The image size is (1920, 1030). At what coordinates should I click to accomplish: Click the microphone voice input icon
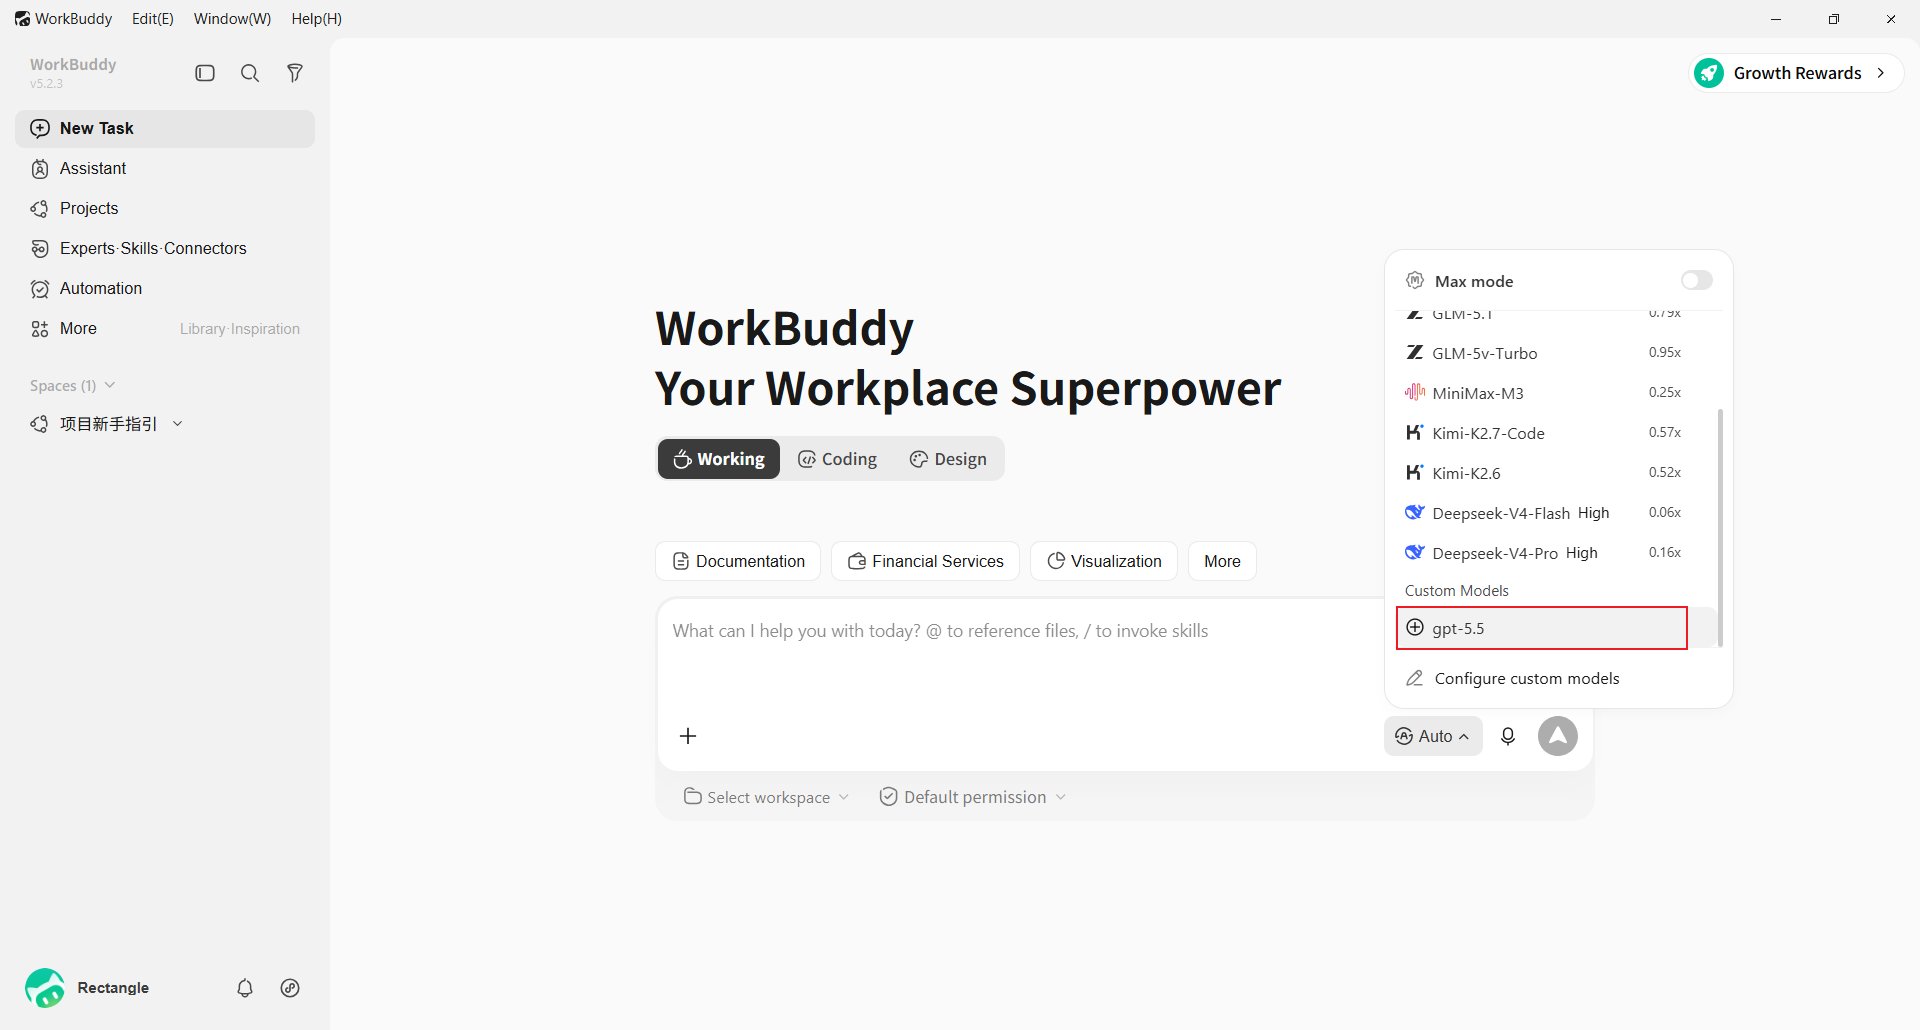pyautogui.click(x=1508, y=736)
